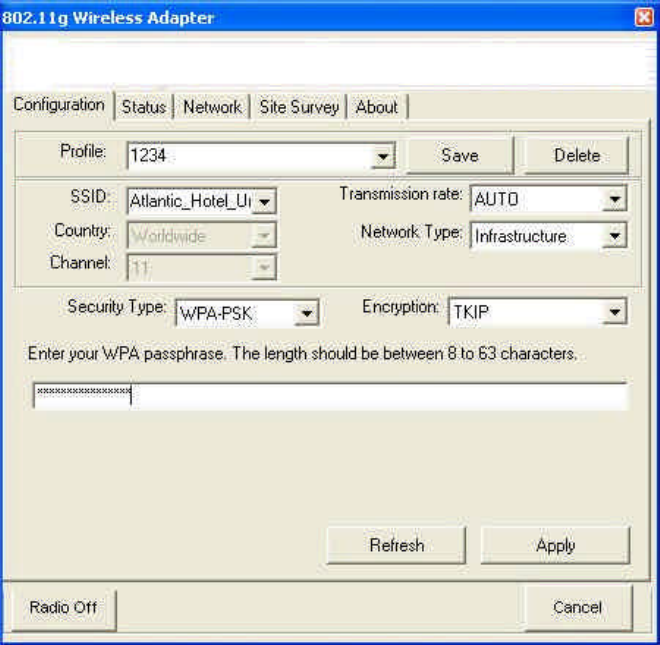Click the Transmission rate label
This screenshot has height=645, width=660.
(x=401, y=194)
